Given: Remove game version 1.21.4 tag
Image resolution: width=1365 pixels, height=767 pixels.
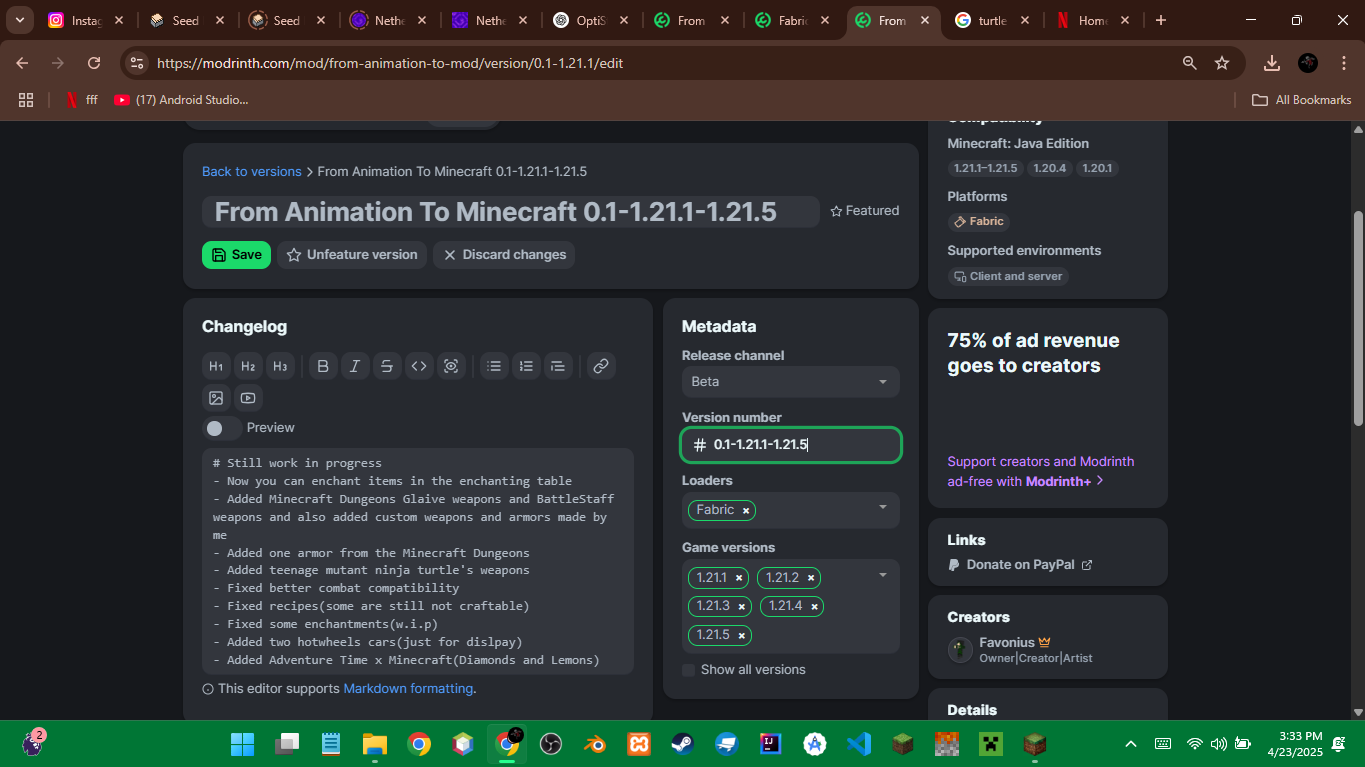Looking at the screenshot, I should 815,606.
